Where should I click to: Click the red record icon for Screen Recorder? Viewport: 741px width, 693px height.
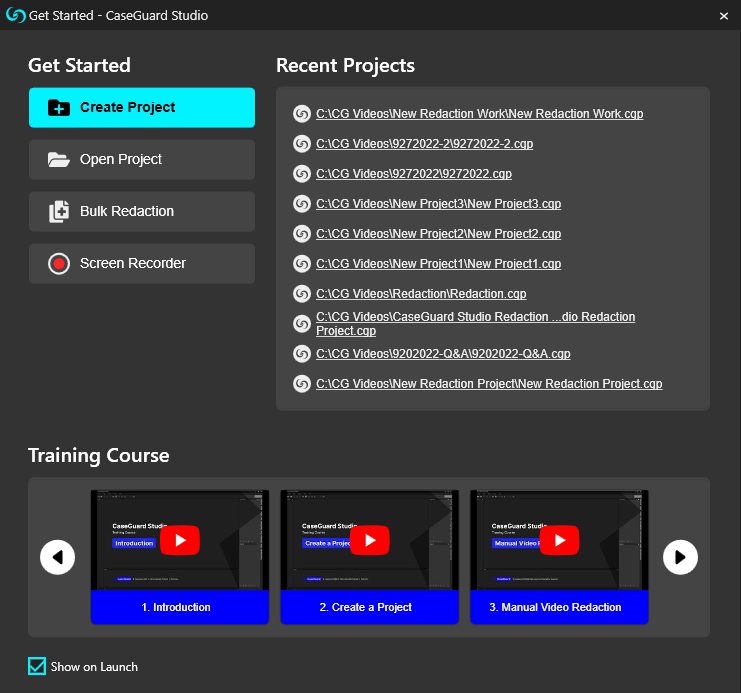[59, 264]
